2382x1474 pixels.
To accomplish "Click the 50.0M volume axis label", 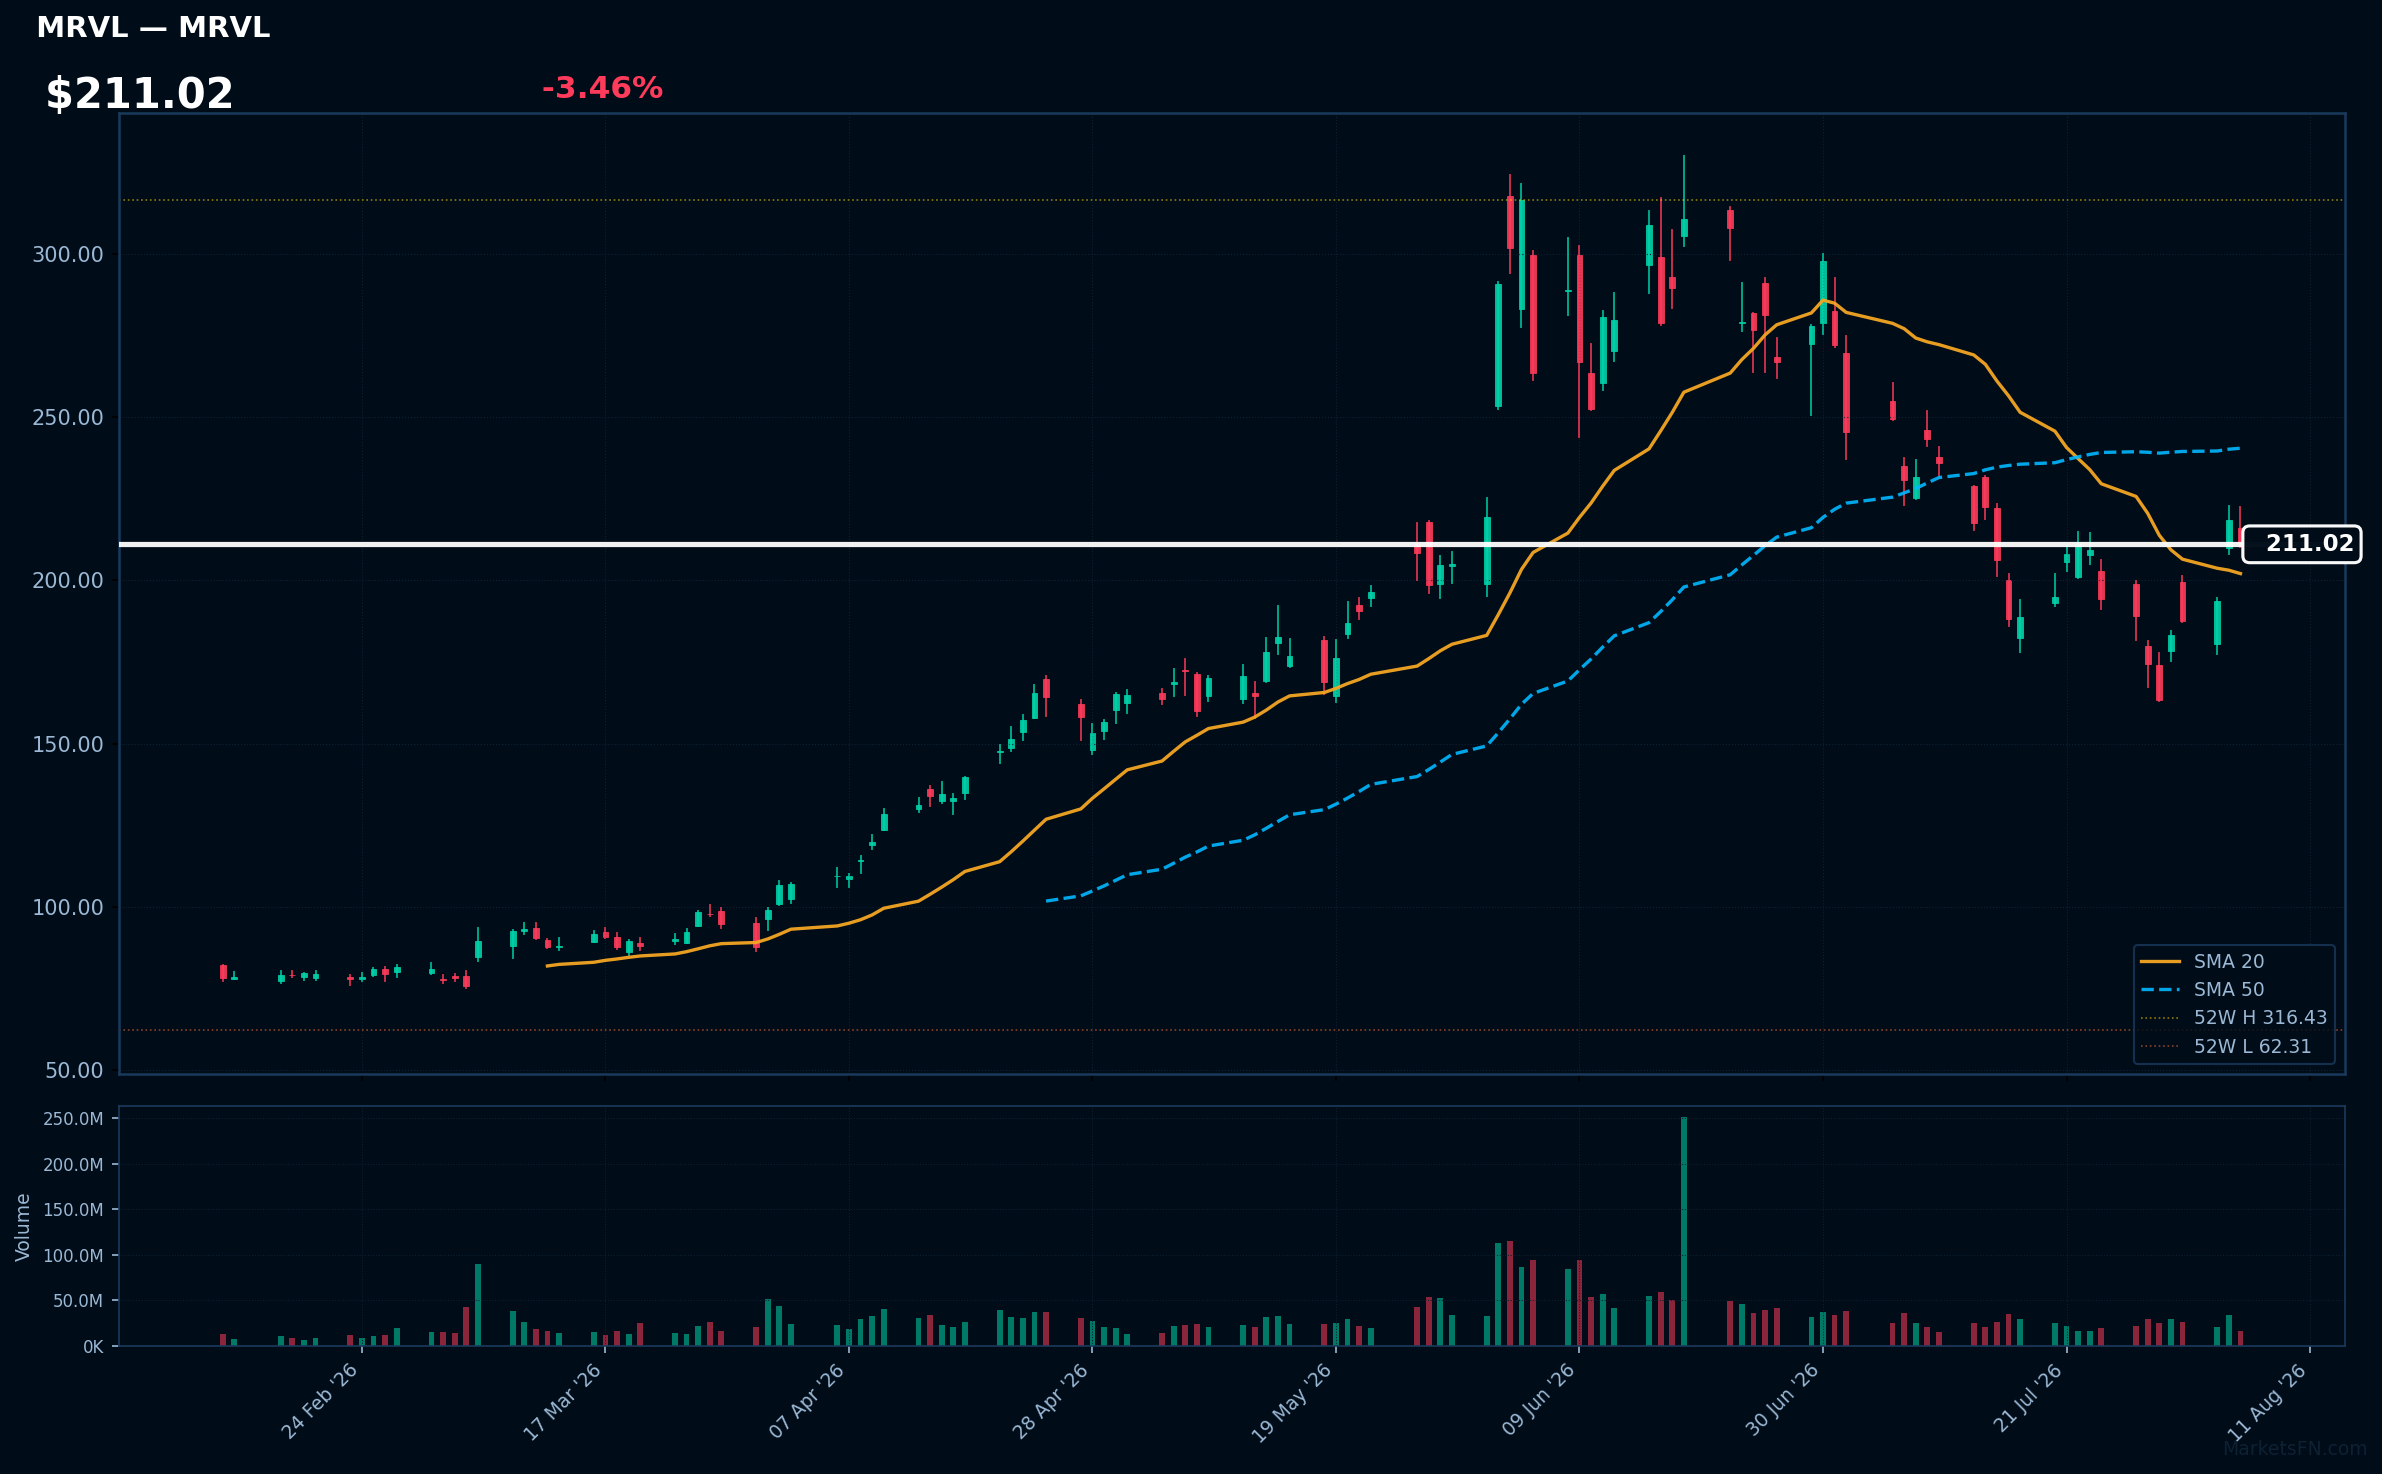I will click(78, 1301).
